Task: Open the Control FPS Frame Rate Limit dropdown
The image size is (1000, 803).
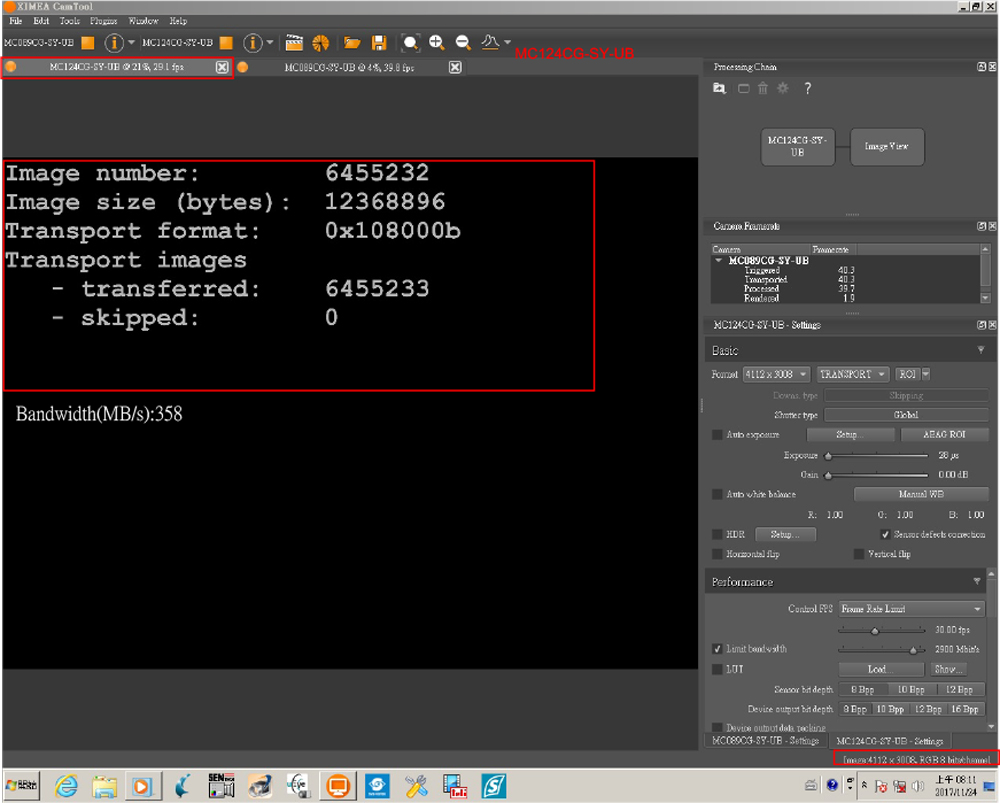Action: click(912, 609)
